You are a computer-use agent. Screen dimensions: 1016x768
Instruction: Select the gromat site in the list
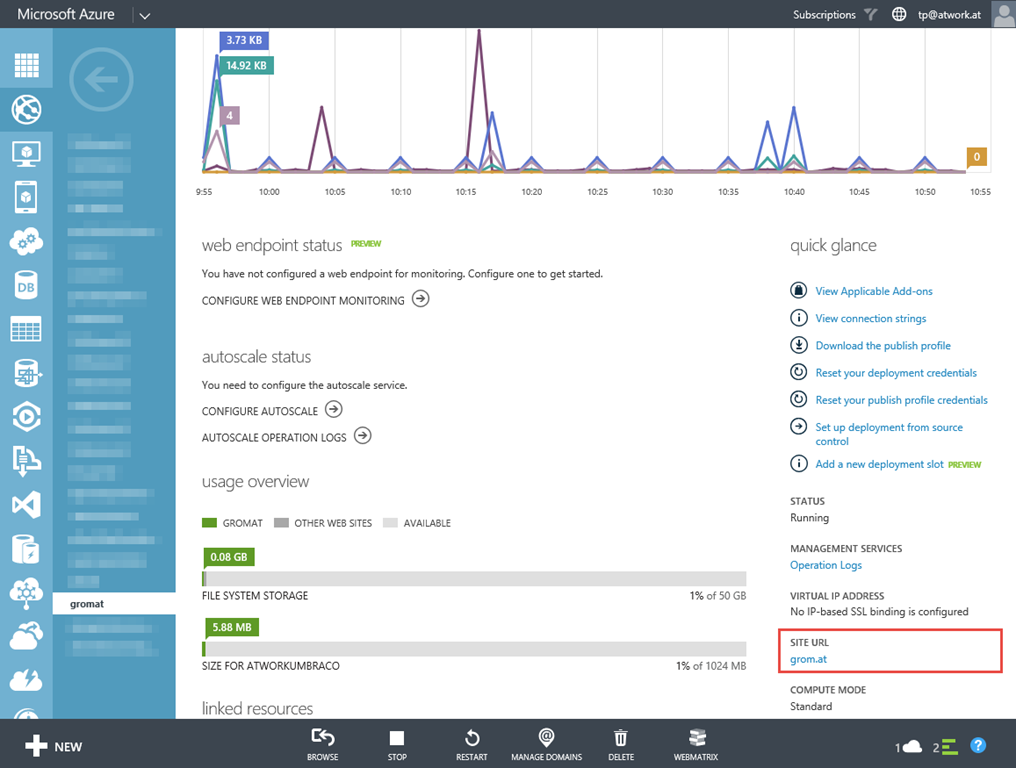click(x=87, y=604)
